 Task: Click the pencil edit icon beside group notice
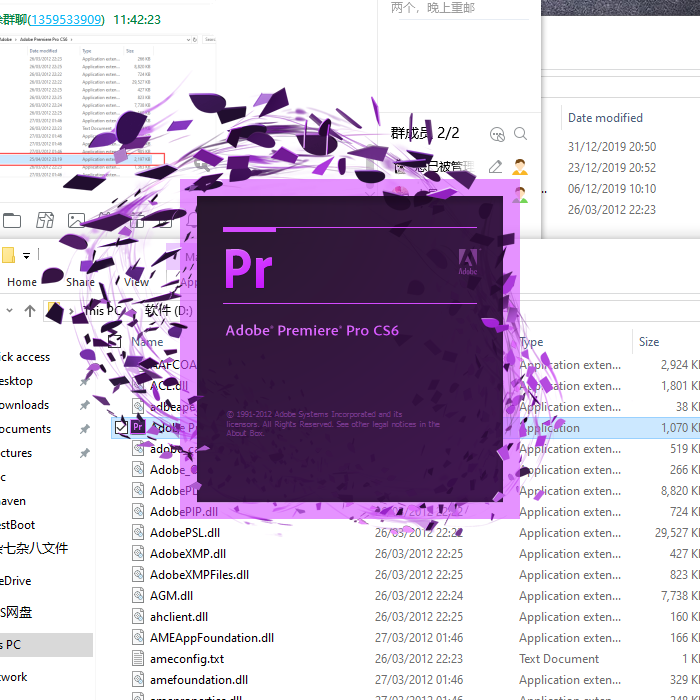point(495,167)
